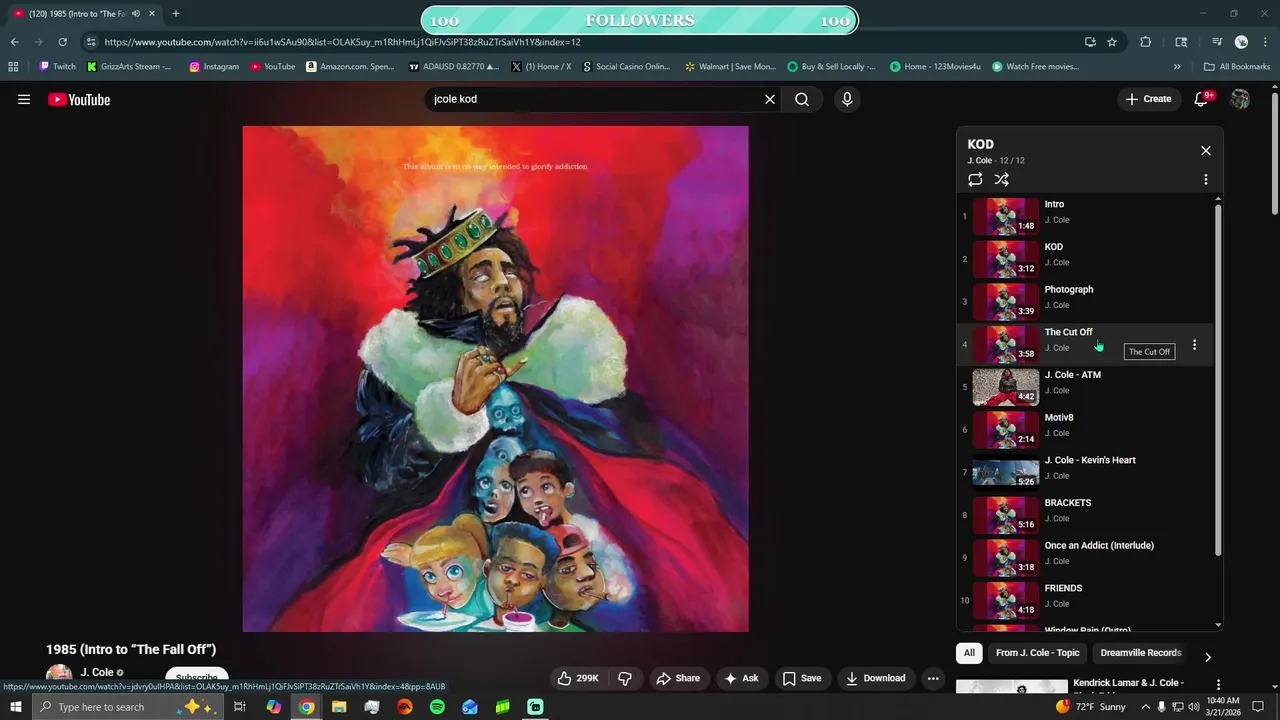Viewport: 1280px width, 720px height.
Task: Start voice search with the microphone
Action: [x=847, y=99]
